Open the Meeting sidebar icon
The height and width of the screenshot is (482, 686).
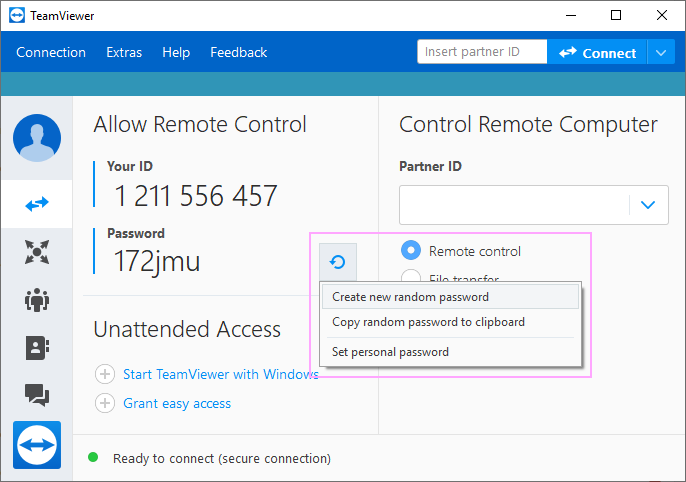tap(37, 300)
